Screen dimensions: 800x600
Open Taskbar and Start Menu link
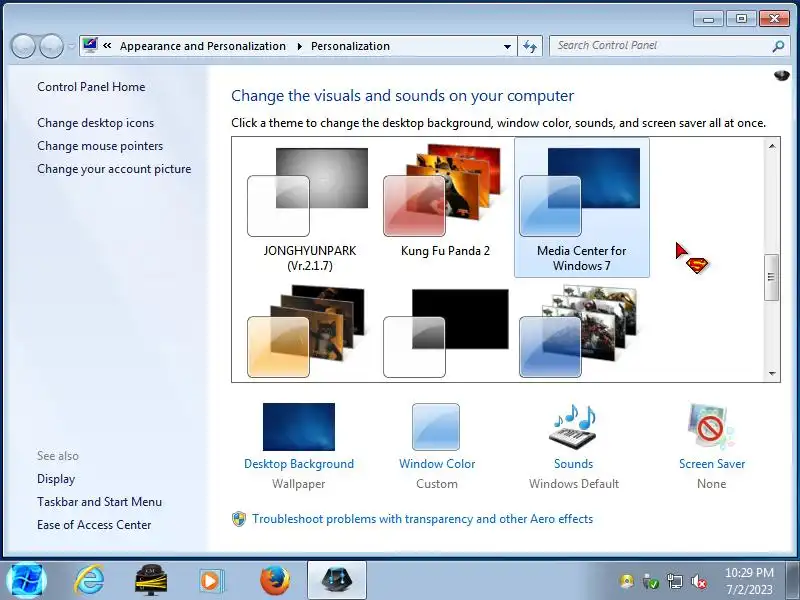tap(99, 502)
